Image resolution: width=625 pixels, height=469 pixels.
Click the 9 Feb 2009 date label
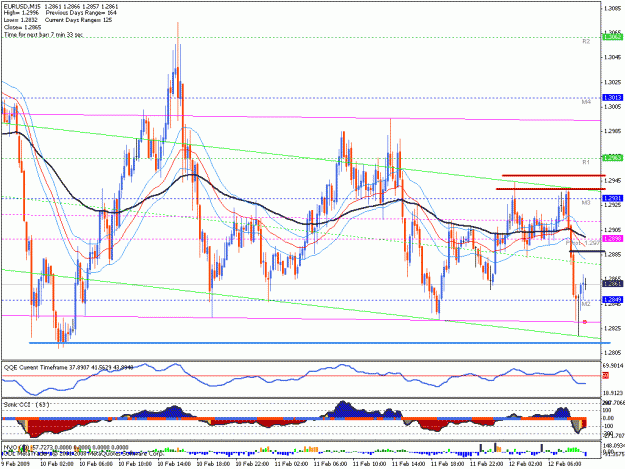tap(14, 464)
